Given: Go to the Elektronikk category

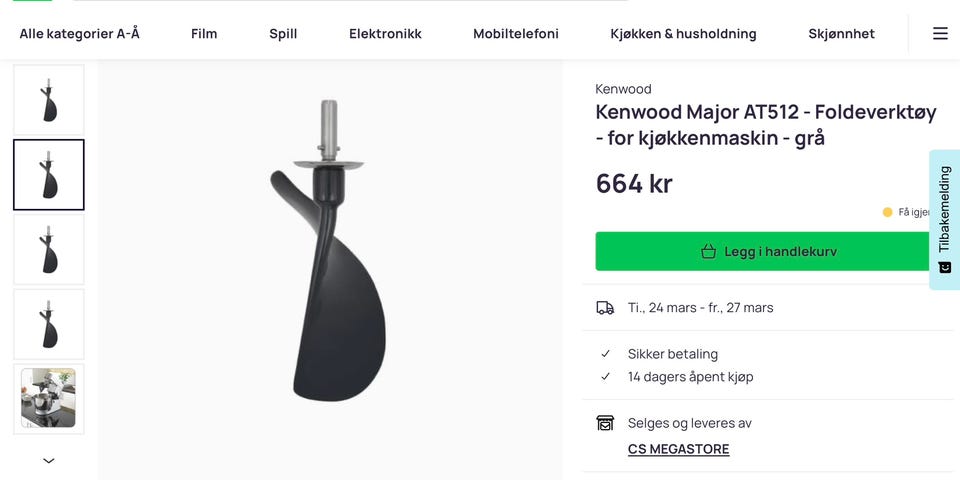Looking at the screenshot, I should [385, 34].
